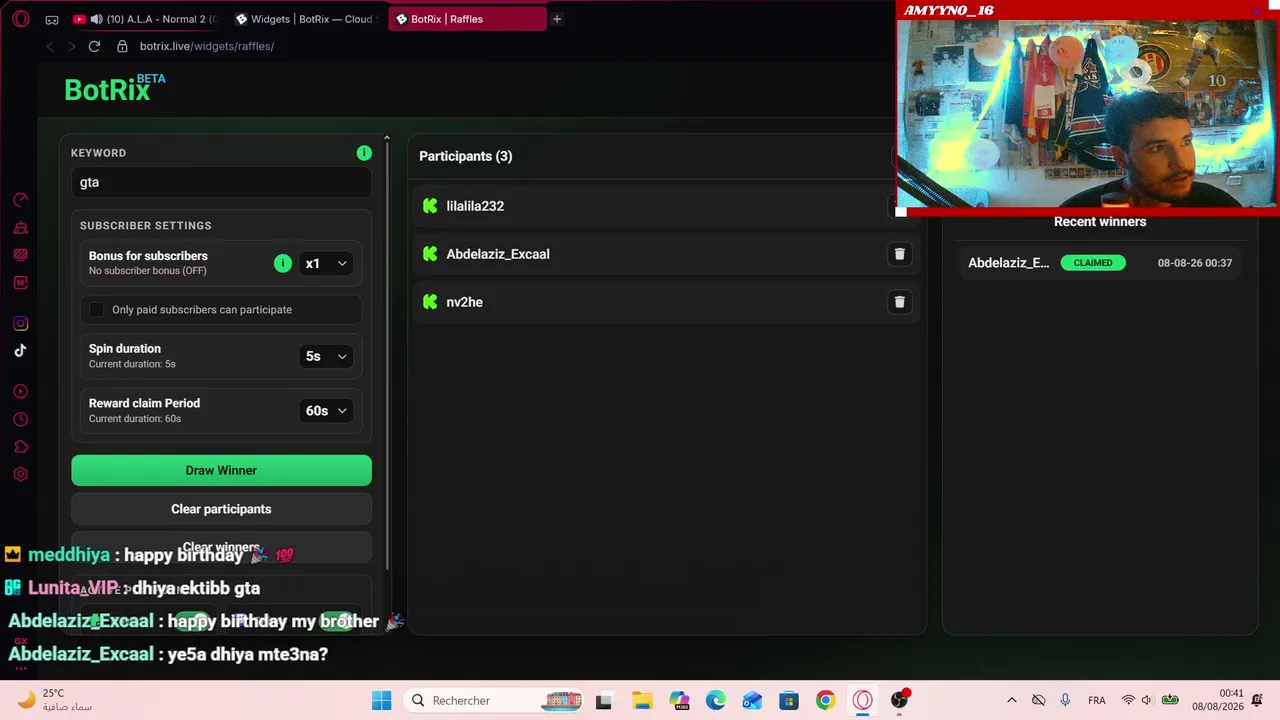1280x720 pixels.
Task: Click recent winner timestamp 08-08-26 00:37
Action: tap(1195, 263)
